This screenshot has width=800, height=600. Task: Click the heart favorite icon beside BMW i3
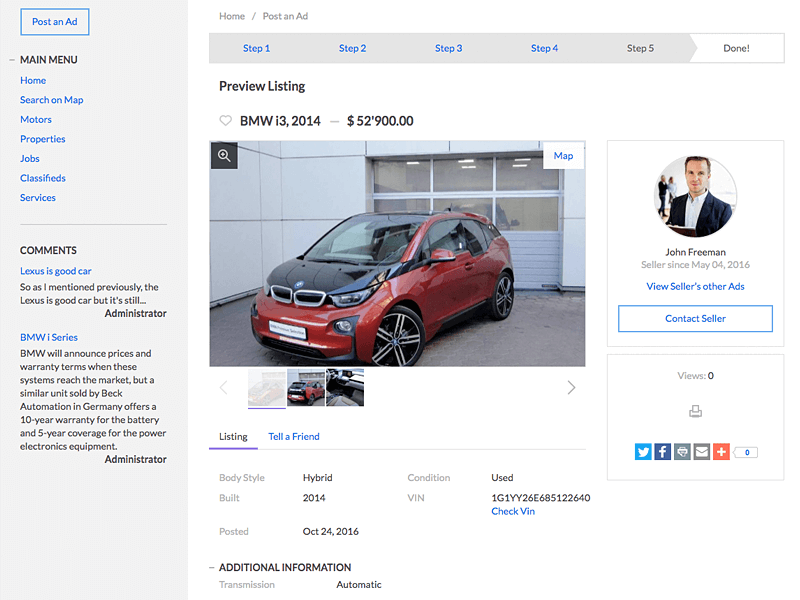[x=225, y=120]
